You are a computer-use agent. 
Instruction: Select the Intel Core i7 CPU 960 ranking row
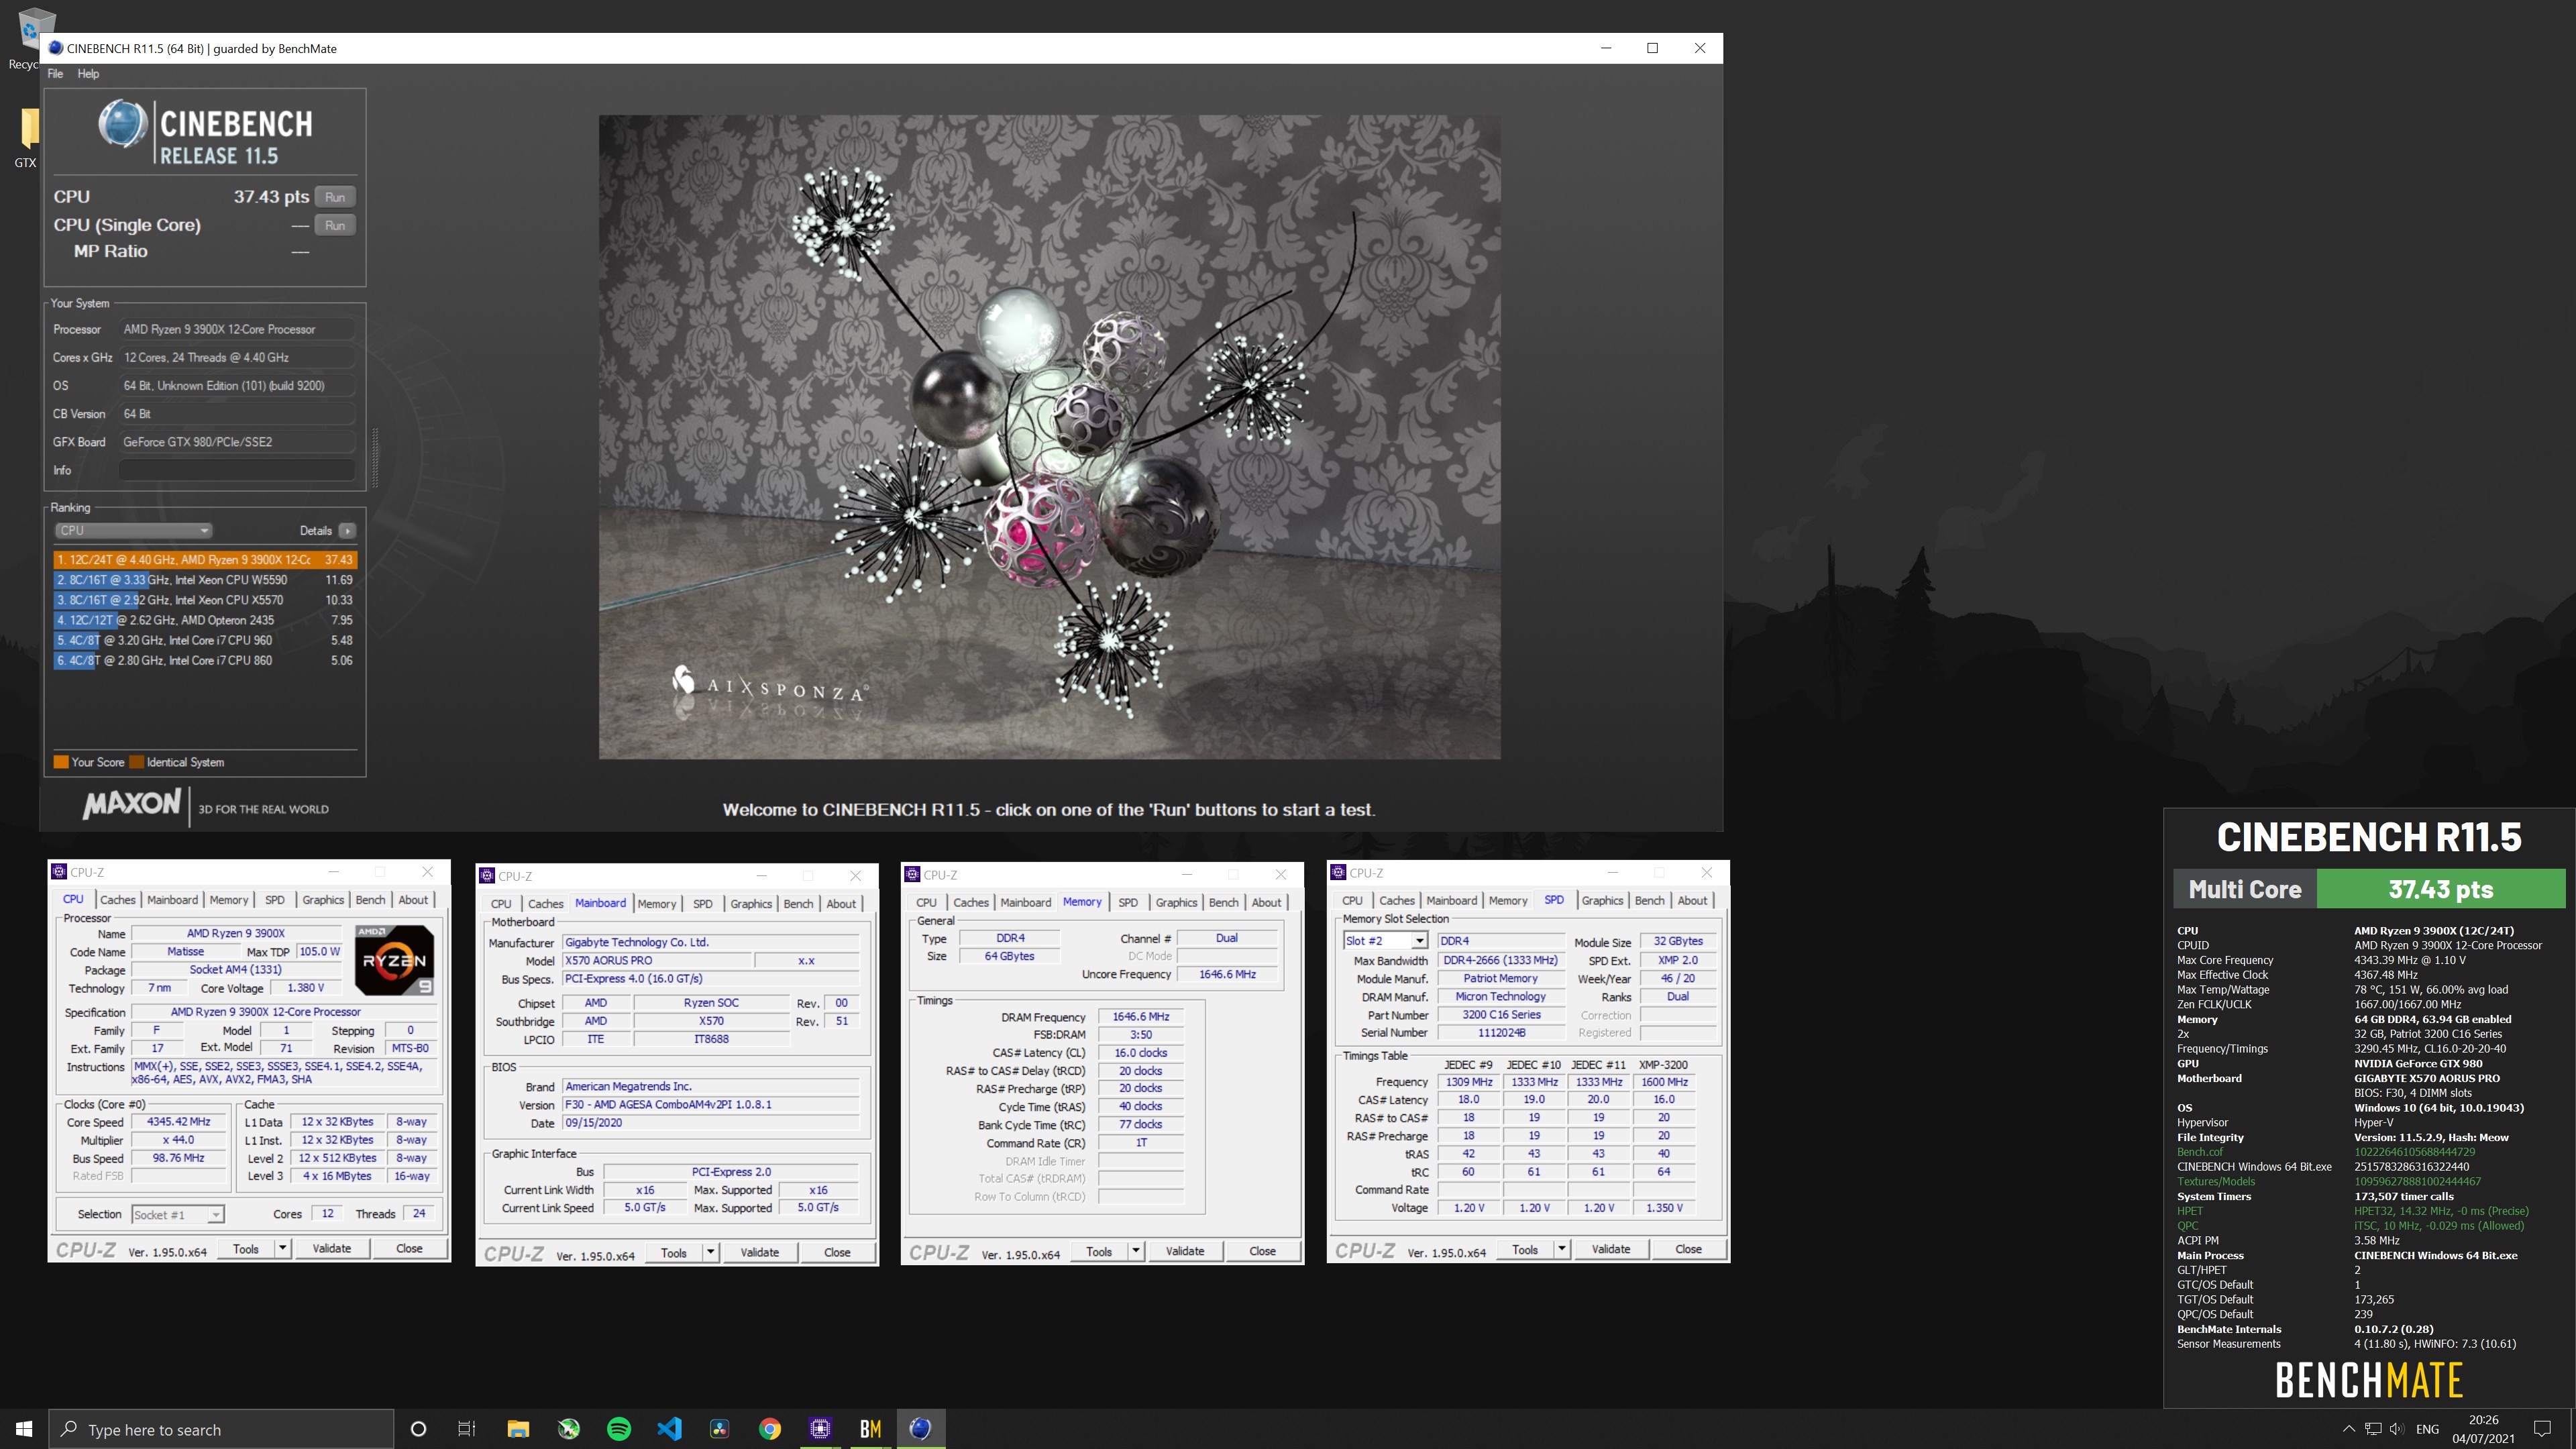(205, 640)
